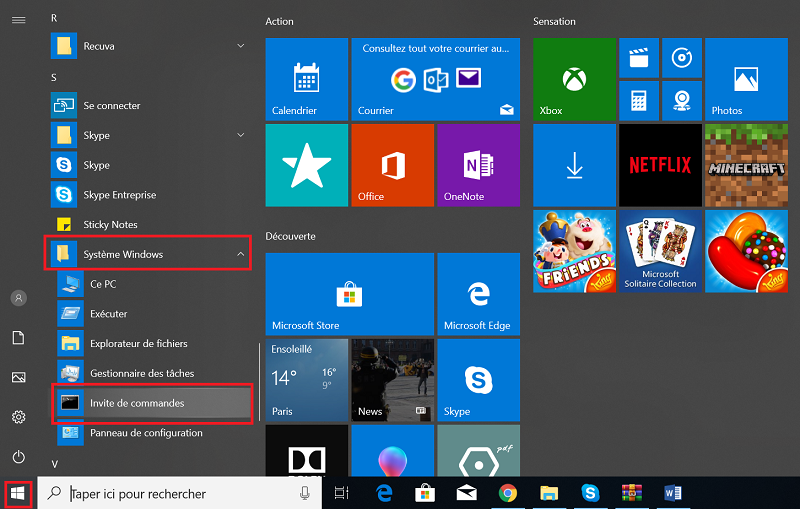Open Microsoft Store from the taskbar

[x=425, y=493]
